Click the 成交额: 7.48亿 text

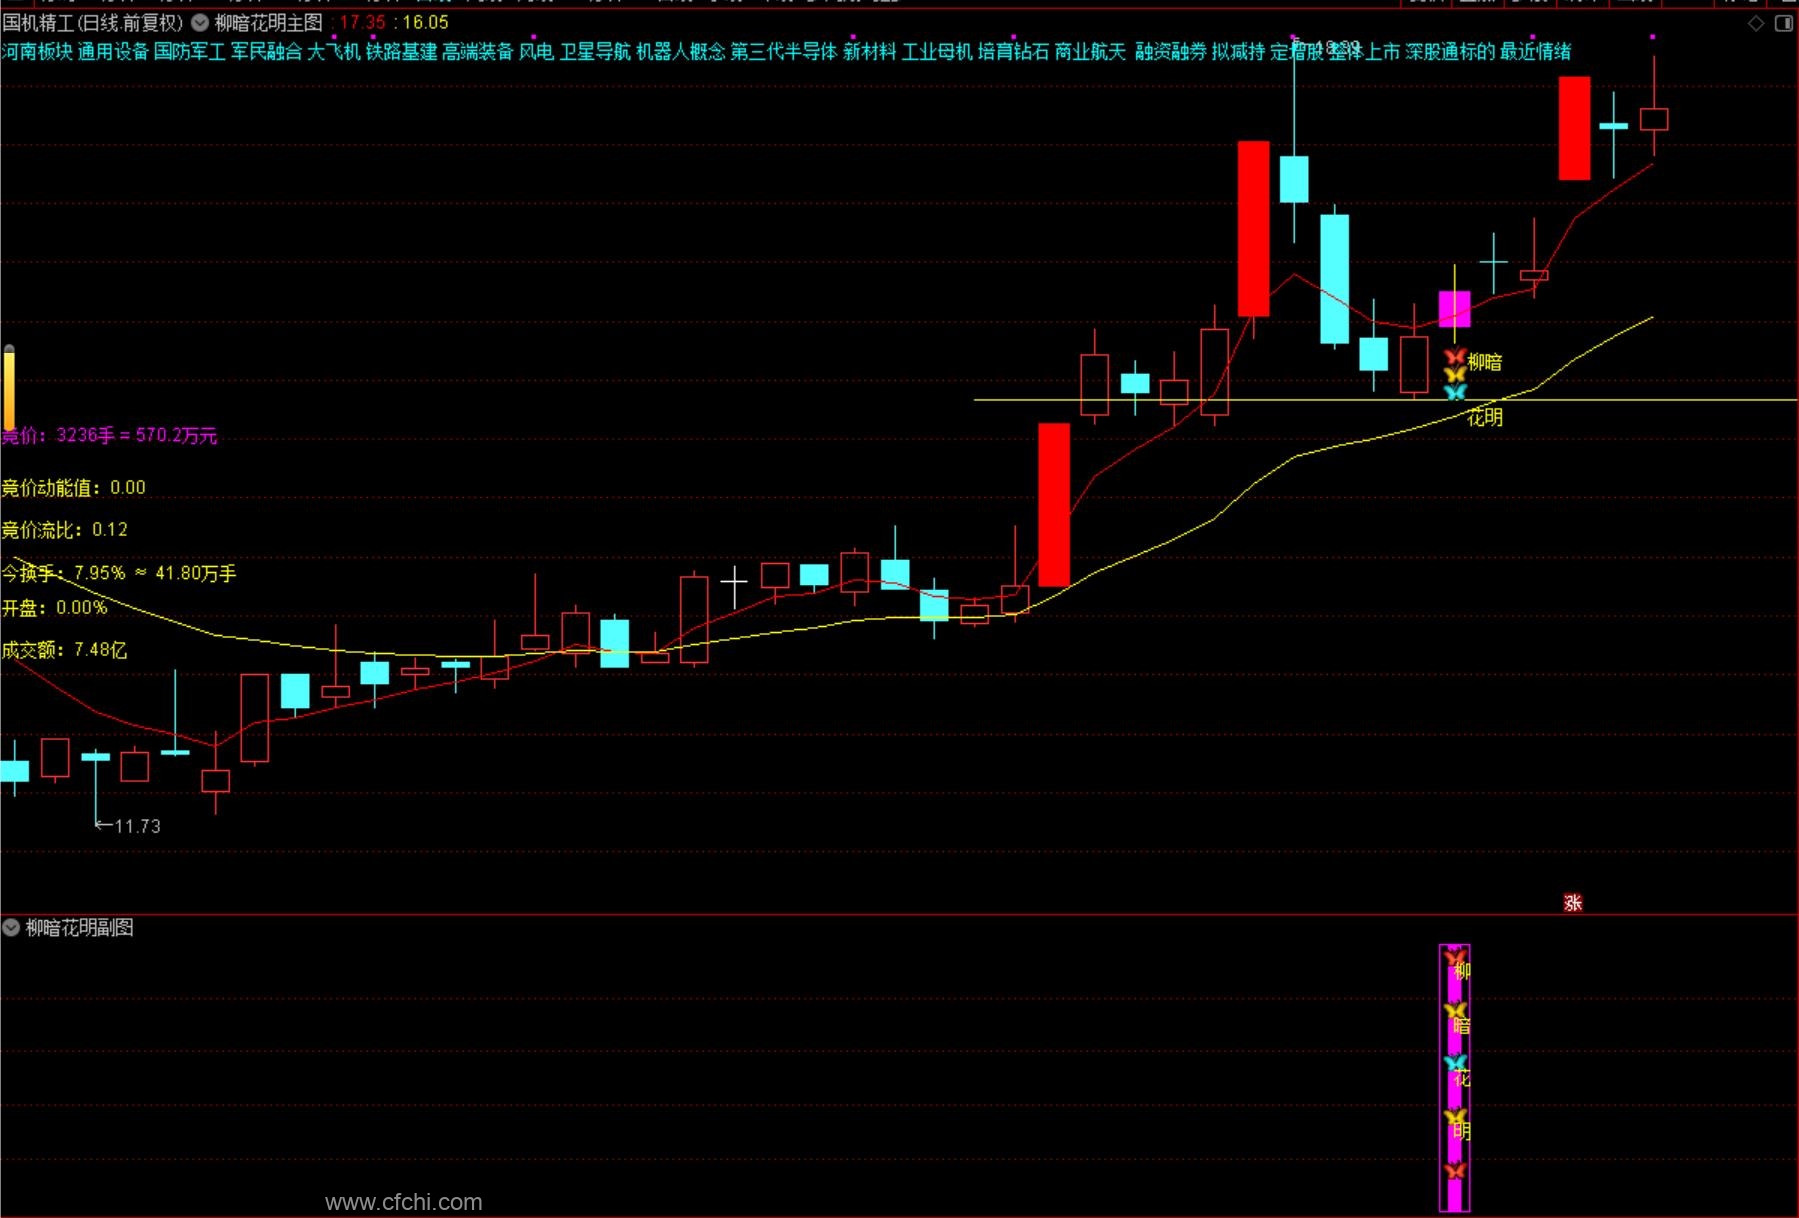tap(64, 650)
